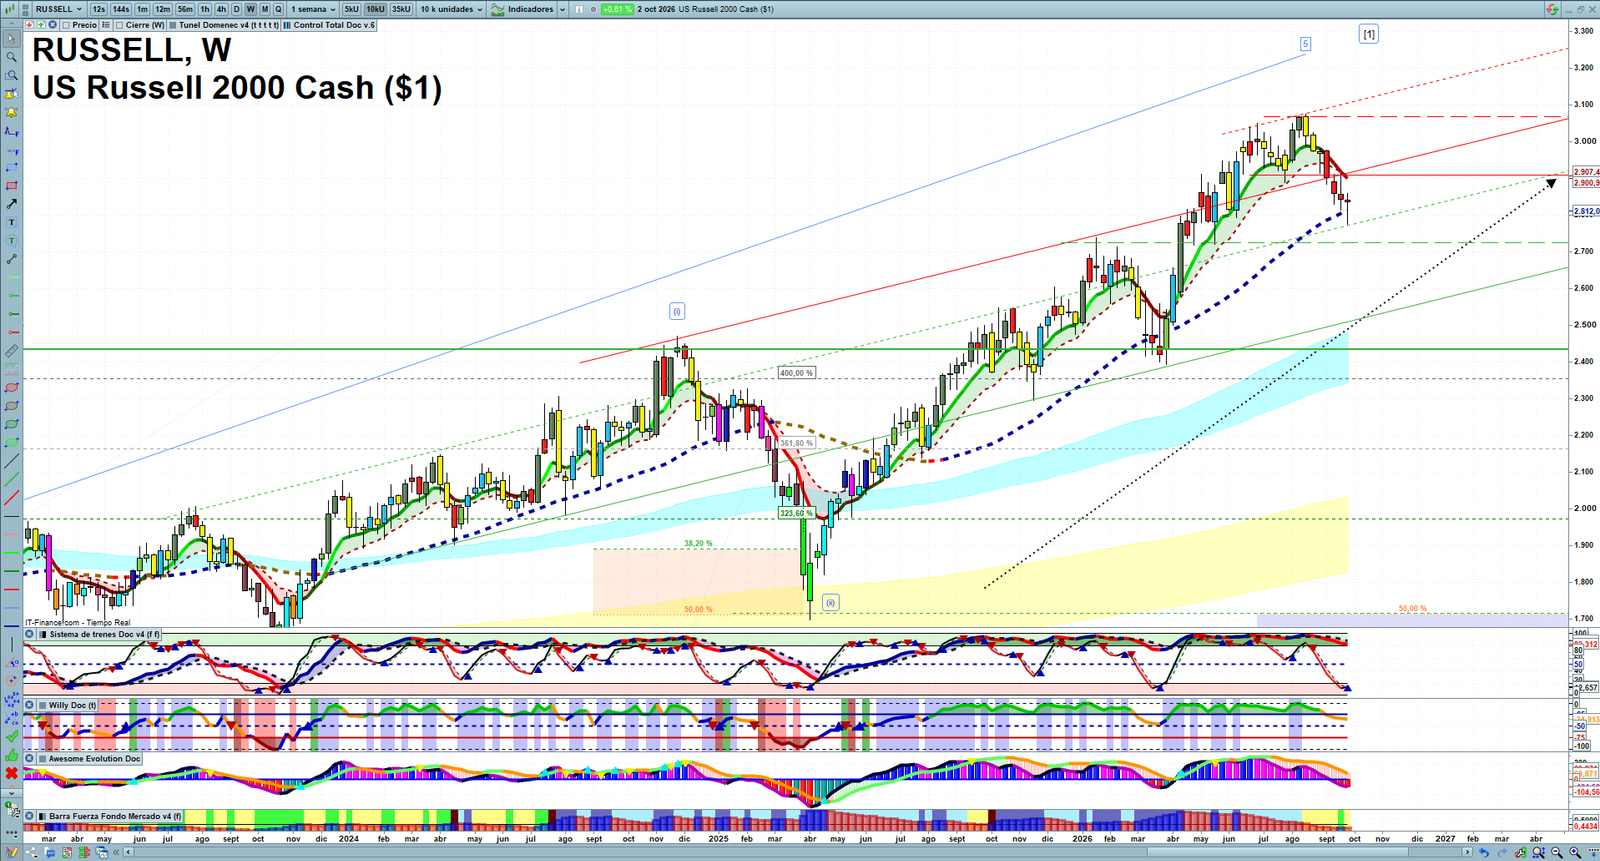Click the double left arrow at bottom bar
This screenshot has height=861, width=1600.
117,853
